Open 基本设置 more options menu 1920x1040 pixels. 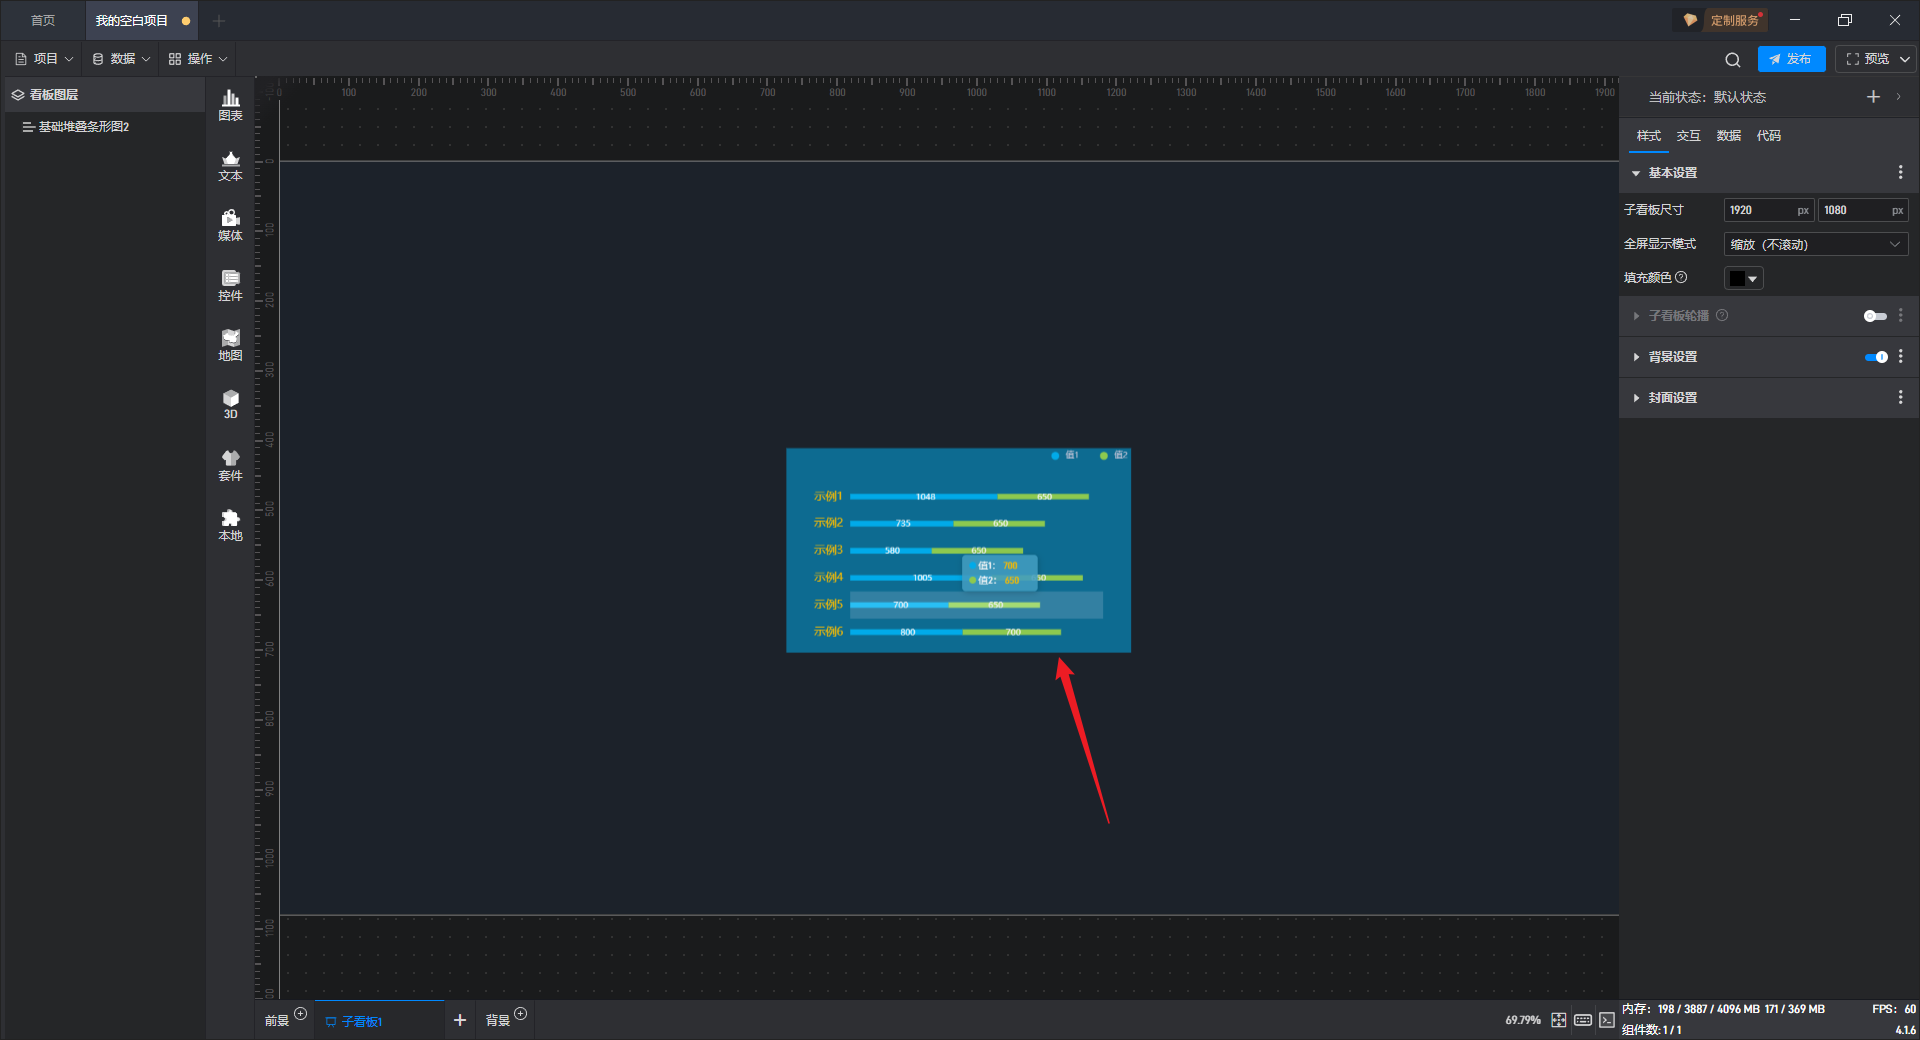coord(1900,173)
